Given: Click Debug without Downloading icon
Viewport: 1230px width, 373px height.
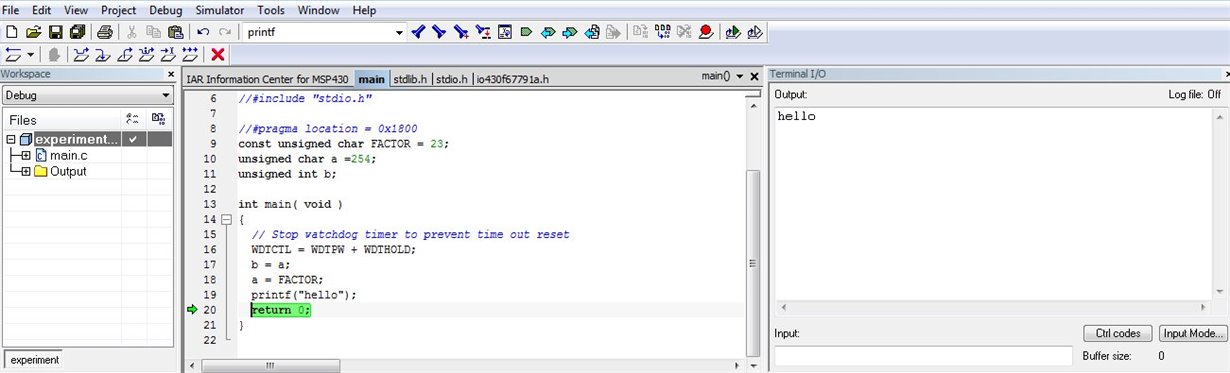Looking at the screenshot, I should coord(756,32).
